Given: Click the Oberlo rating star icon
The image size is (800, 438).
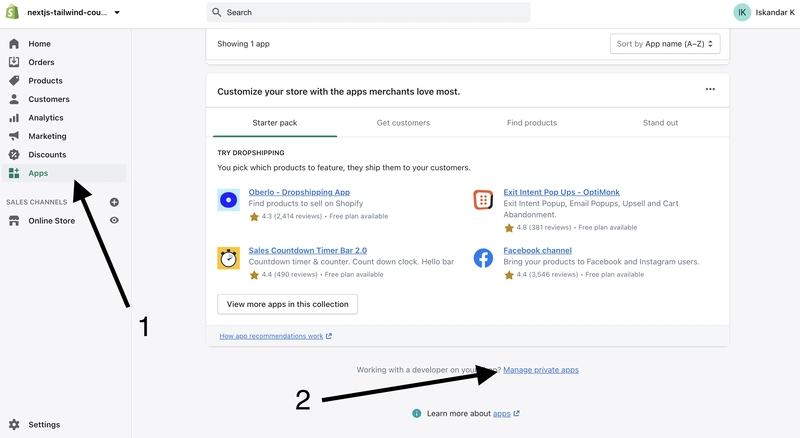Looking at the screenshot, I should pyautogui.click(x=254, y=216).
